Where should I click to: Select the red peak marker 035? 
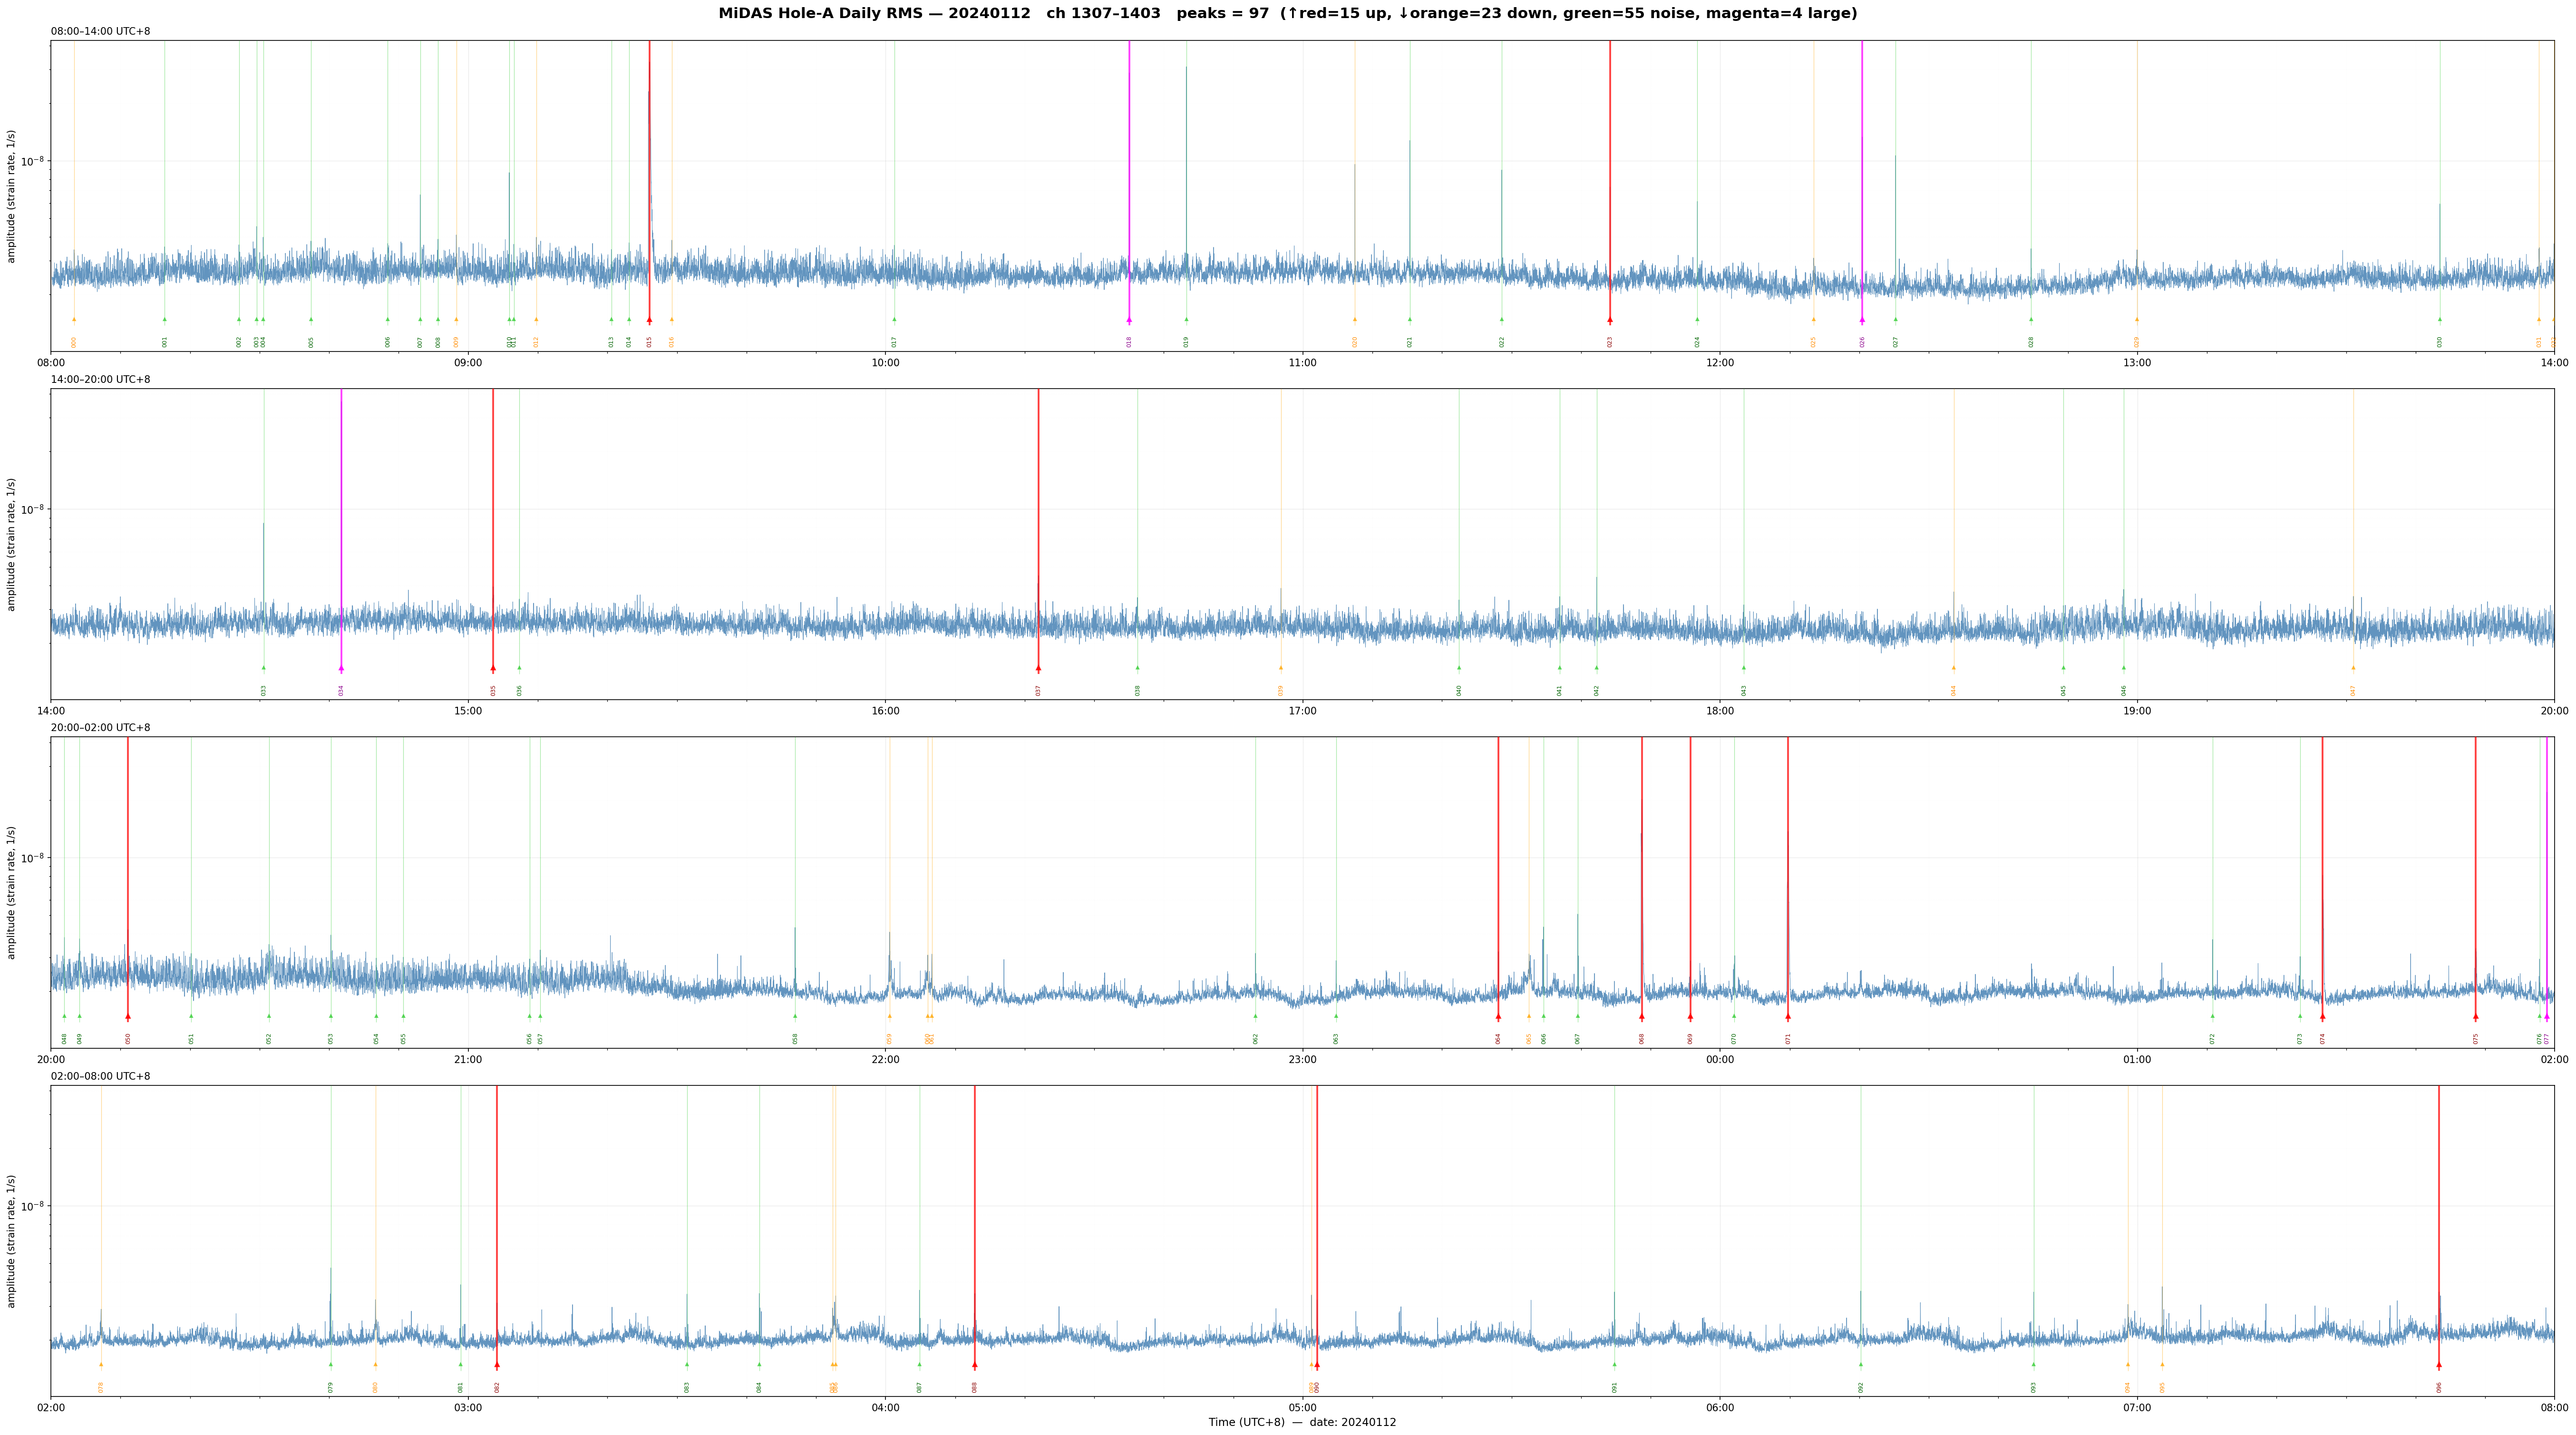[493, 668]
